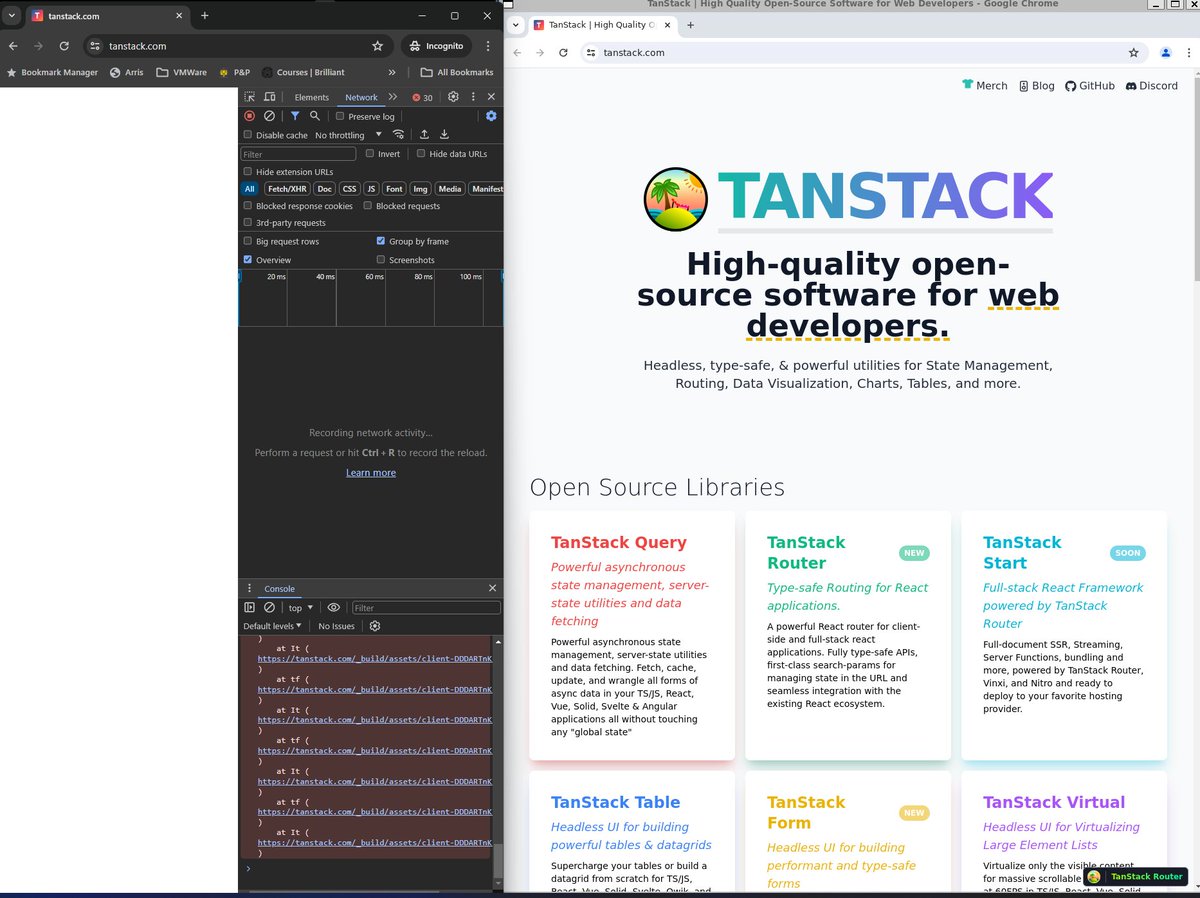
Task: Open the console drawer three-dot menu
Action: (249, 589)
